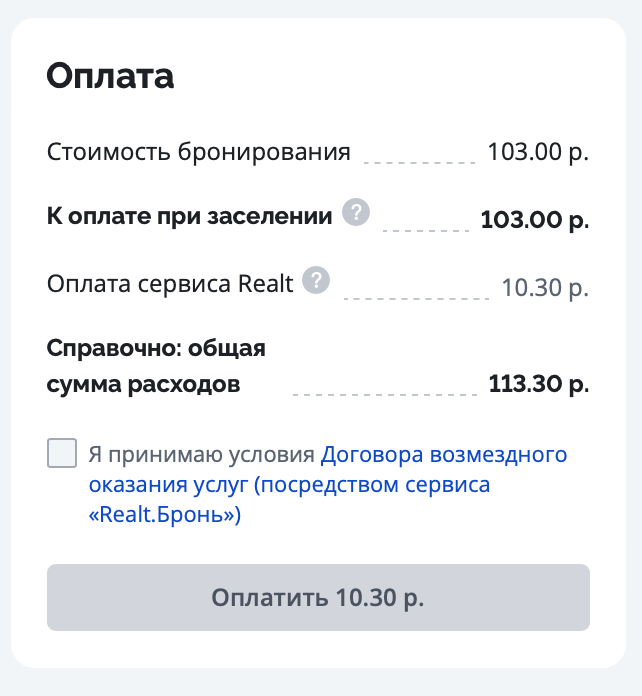The height and width of the screenshot is (696, 642).
Task: Select the 10.30 р. service fee value
Action: point(544,288)
